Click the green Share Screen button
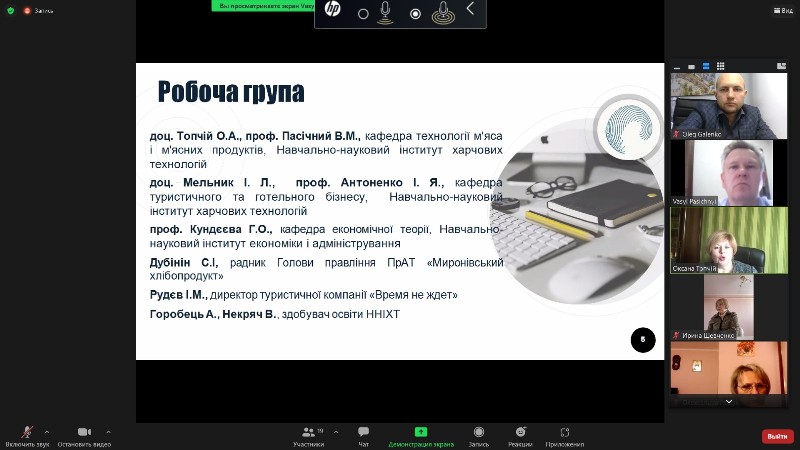 [x=420, y=432]
